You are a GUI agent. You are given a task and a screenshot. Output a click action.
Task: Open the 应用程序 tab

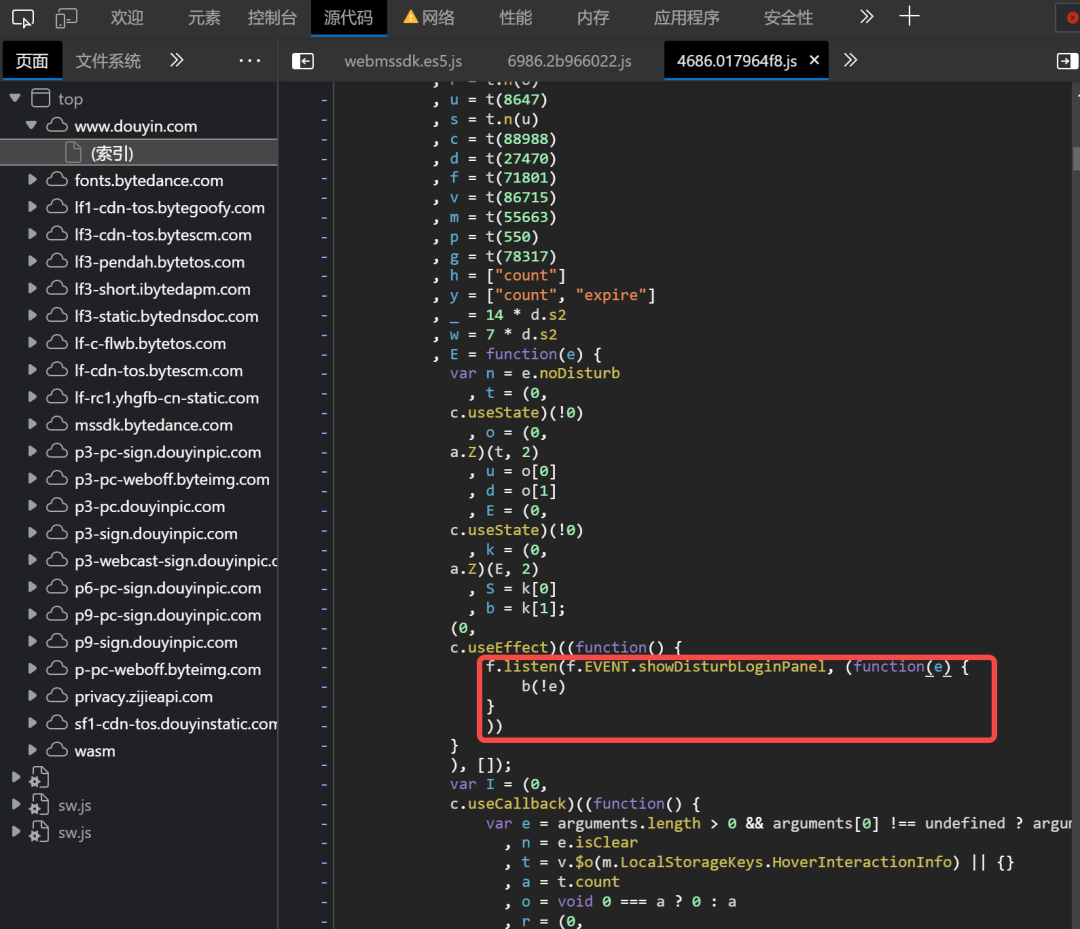687,18
